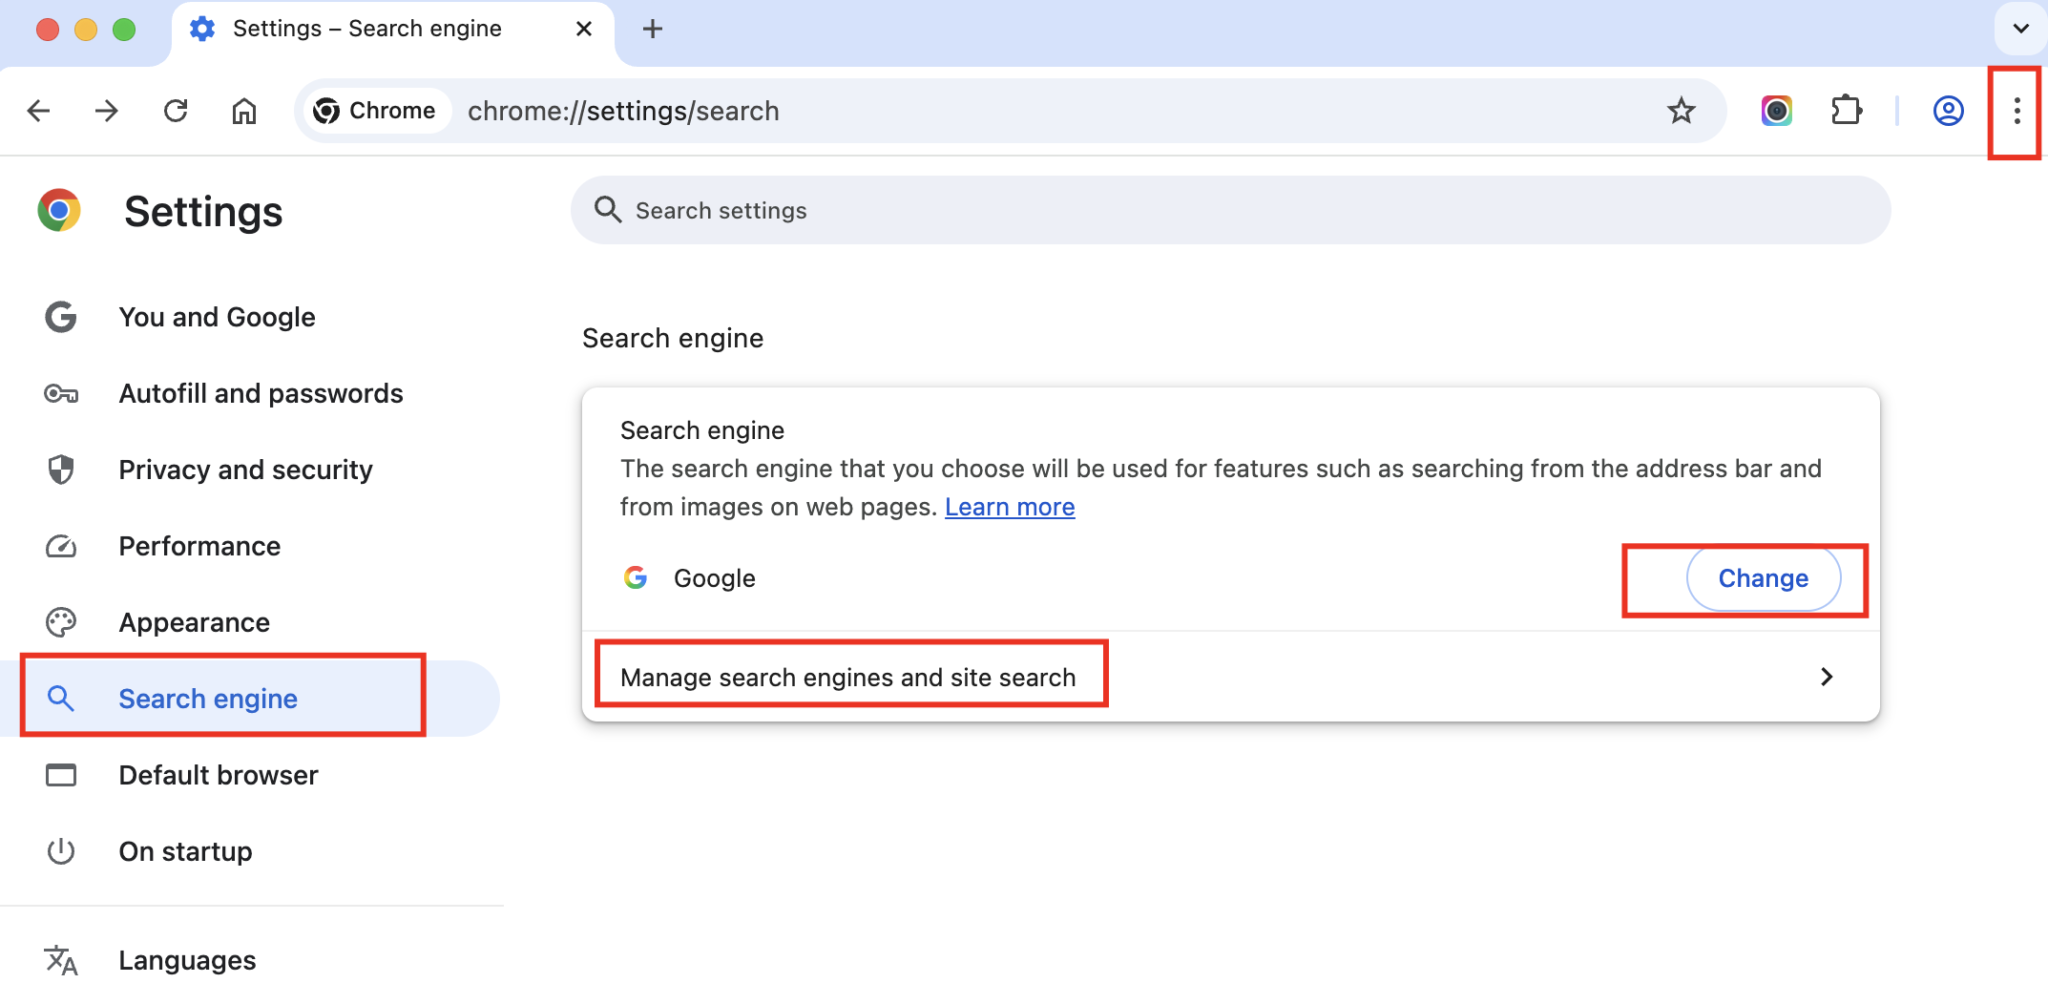Open the Learn more link
Viewport: 2048px width, 1004px height.
click(x=1009, y=506)
